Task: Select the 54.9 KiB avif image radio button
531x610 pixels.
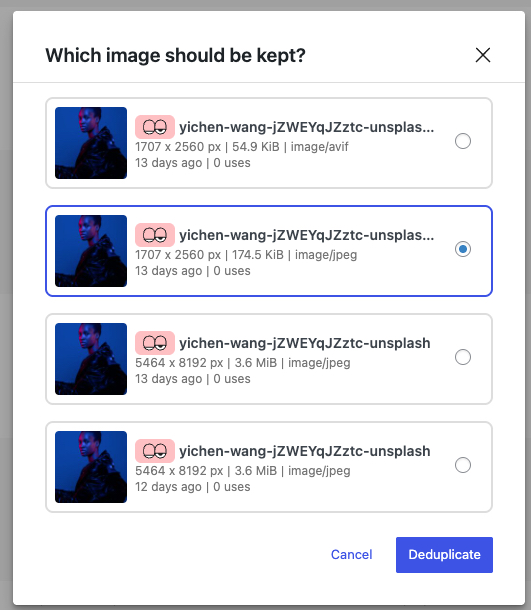Action: (x=463, y=141)
